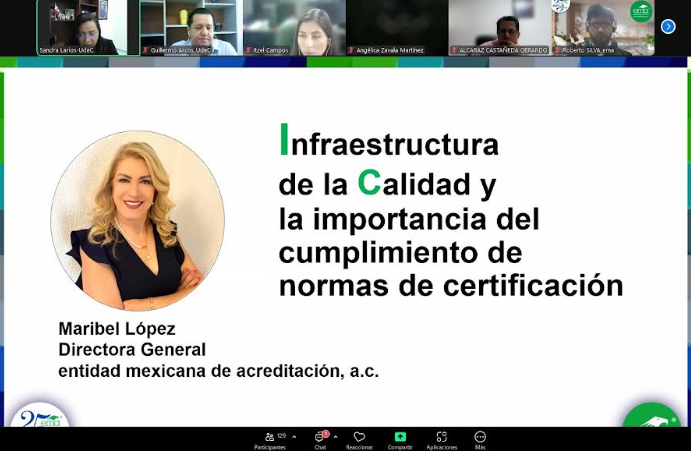Expand the arrow next to Participantes
Screen dimensions: 691x451
(293, 437)
